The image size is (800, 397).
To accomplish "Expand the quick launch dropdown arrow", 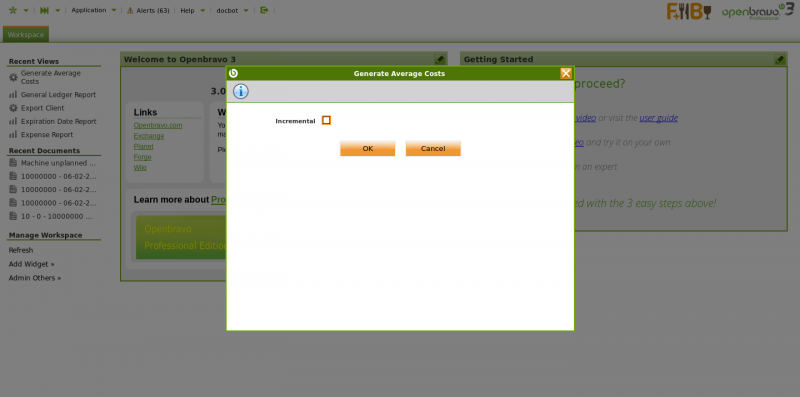I will [x=58, y=10].
